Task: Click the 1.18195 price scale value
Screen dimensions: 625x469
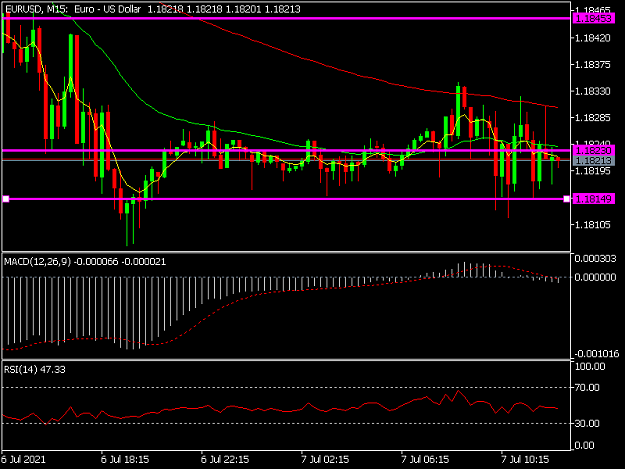Action: coord(593,171)
